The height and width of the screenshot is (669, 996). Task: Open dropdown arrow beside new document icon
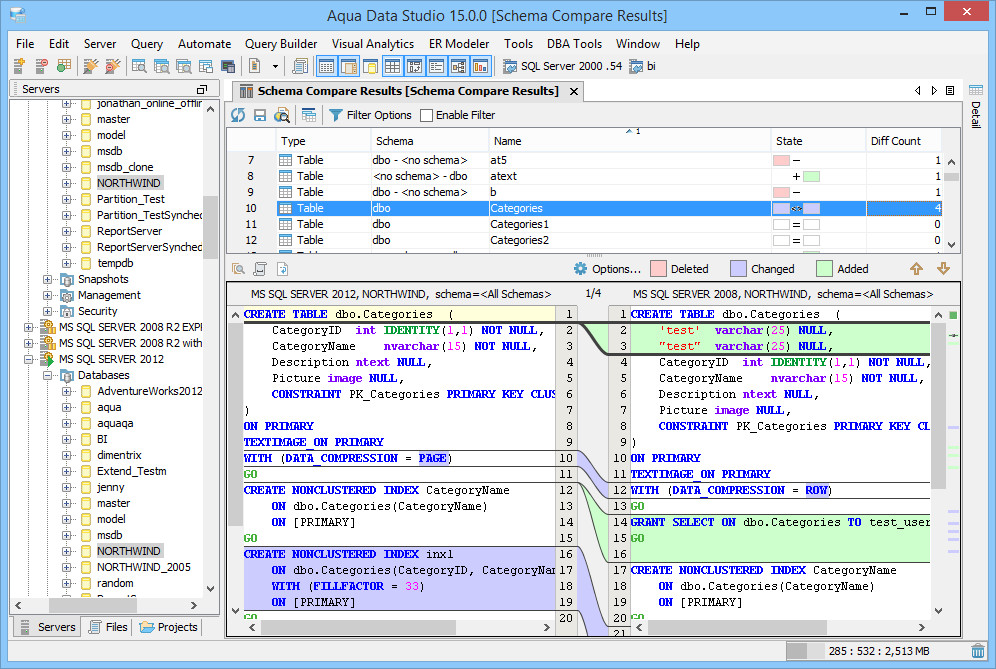tap(275, 66)
